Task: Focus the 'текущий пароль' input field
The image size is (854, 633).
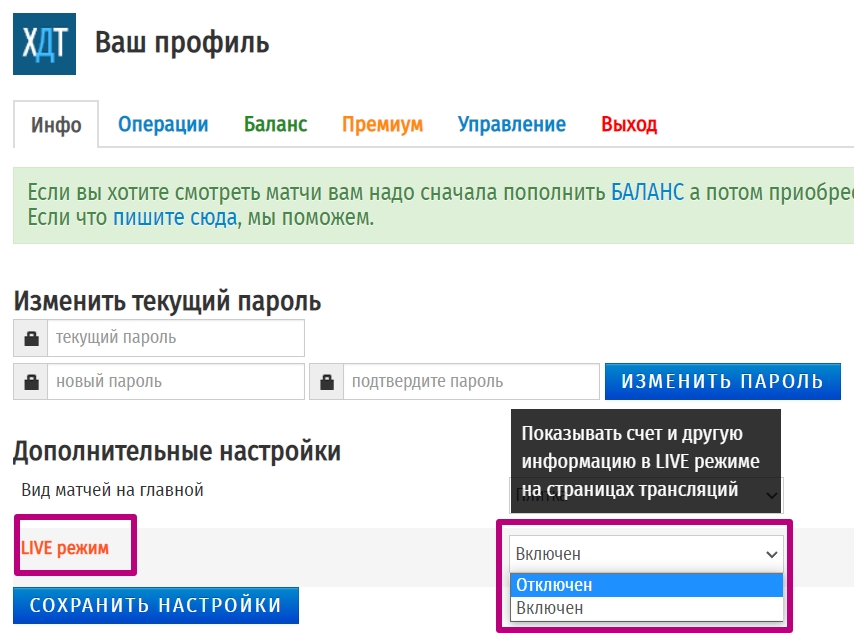Action: coord(175,338)
